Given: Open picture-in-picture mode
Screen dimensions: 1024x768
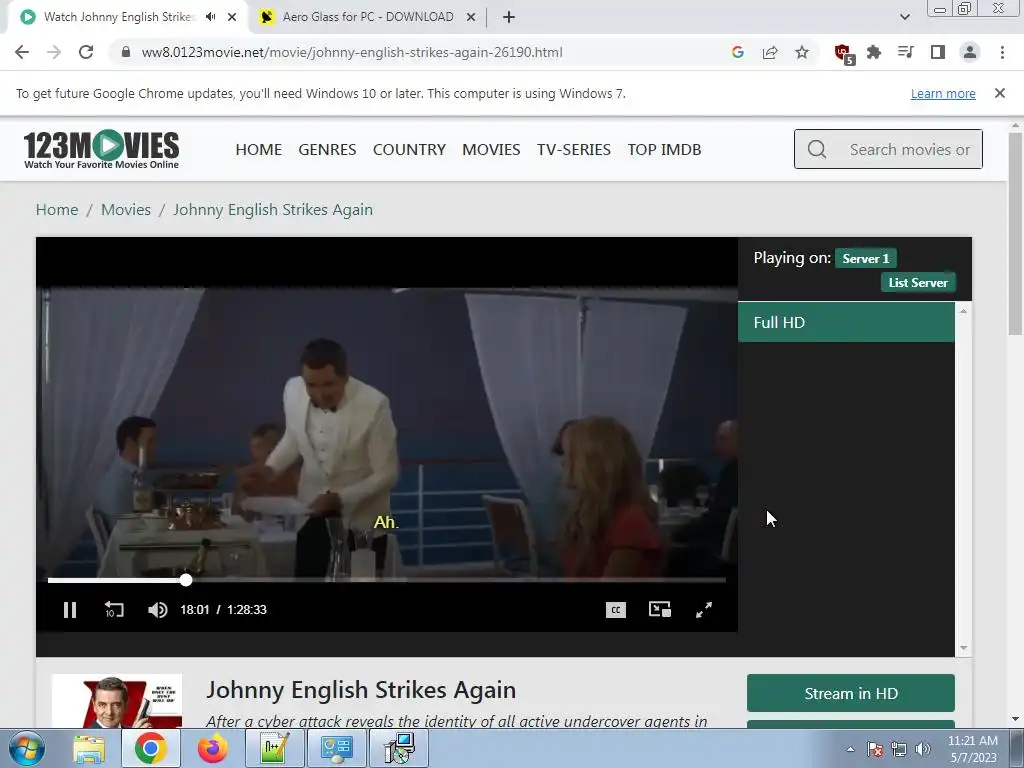Looking at the screenshot, I should click(660, 610).
